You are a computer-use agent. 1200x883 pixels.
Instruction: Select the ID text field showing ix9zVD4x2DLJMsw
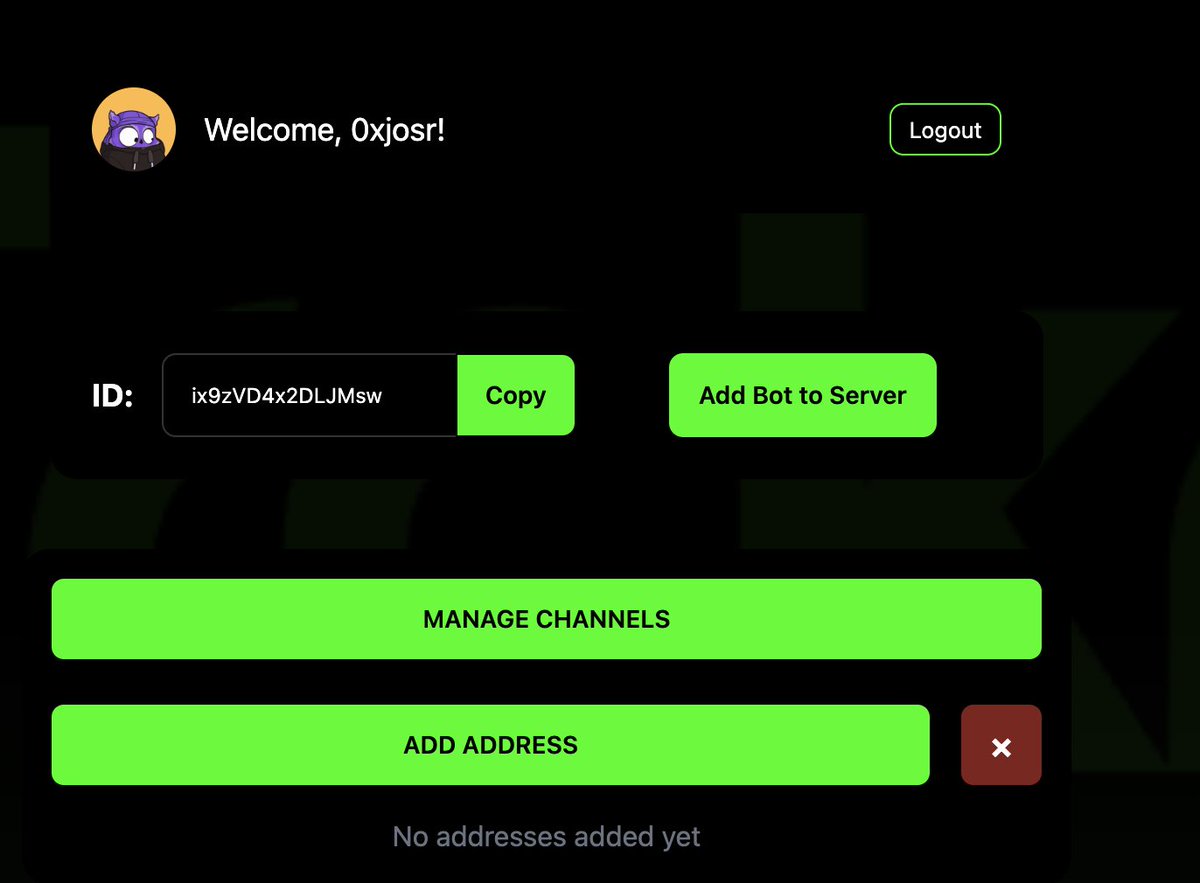310,395
